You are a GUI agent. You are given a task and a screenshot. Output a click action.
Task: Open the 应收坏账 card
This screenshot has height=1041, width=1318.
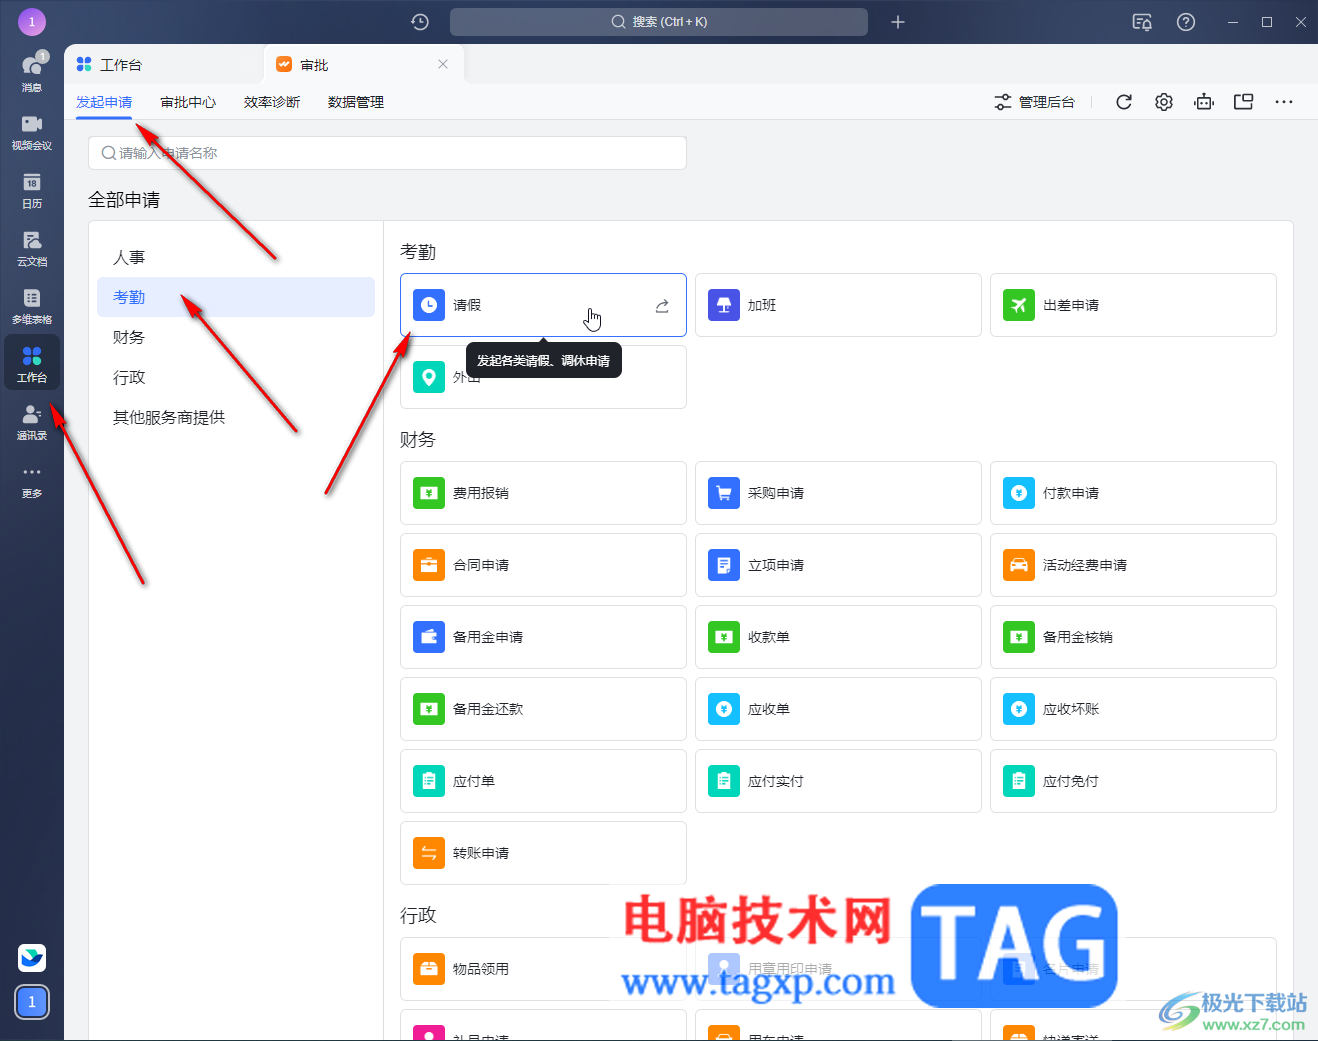[1133, 709]
